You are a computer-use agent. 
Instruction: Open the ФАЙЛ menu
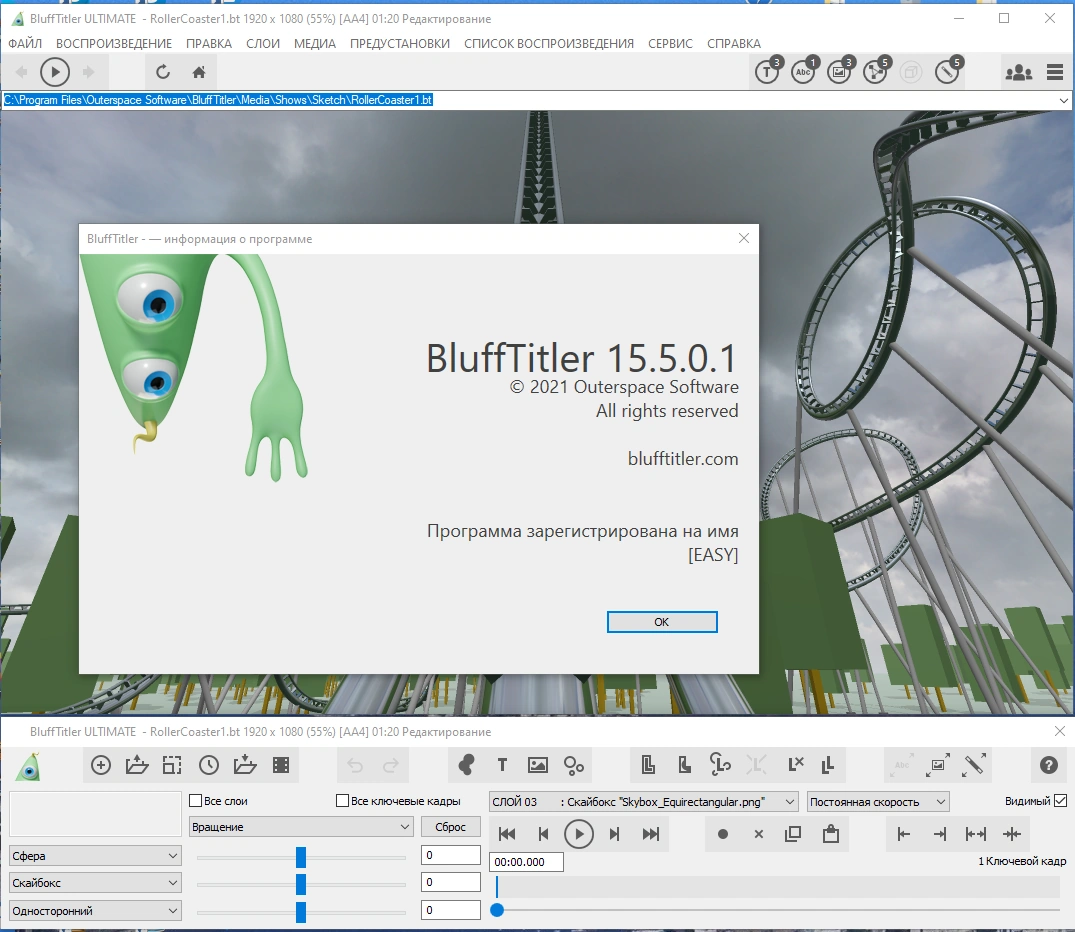pos(25,44)
